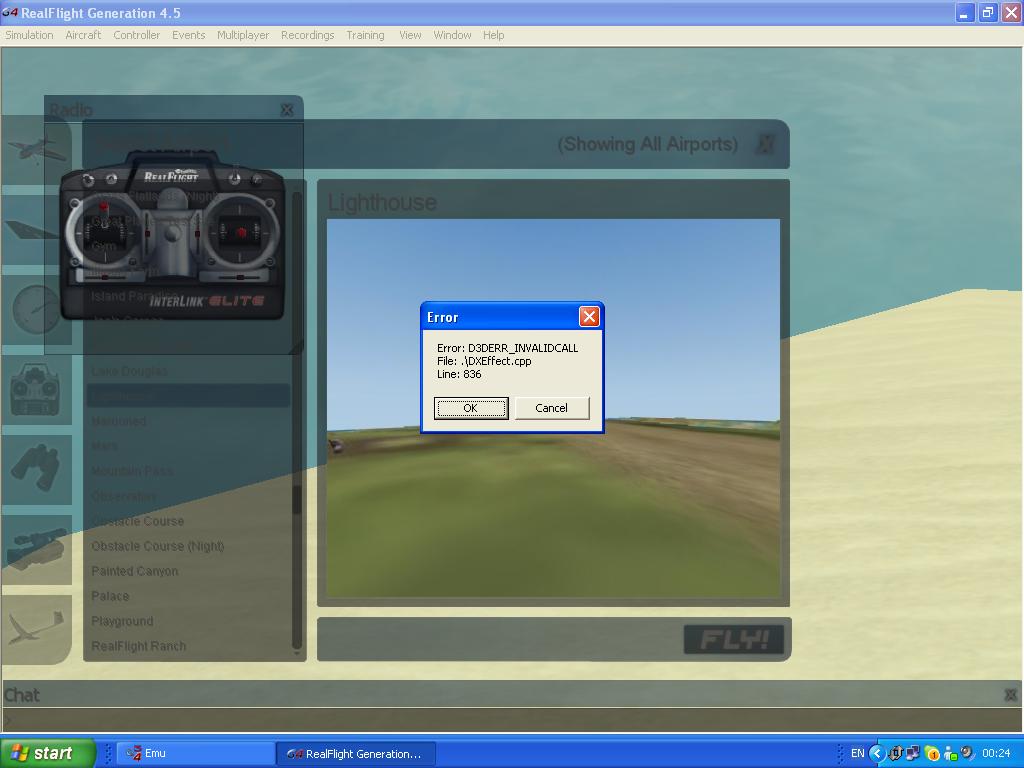Click the network computers tray icon
Viewport: 1024px width, 768px height.
tap(913, 753)
